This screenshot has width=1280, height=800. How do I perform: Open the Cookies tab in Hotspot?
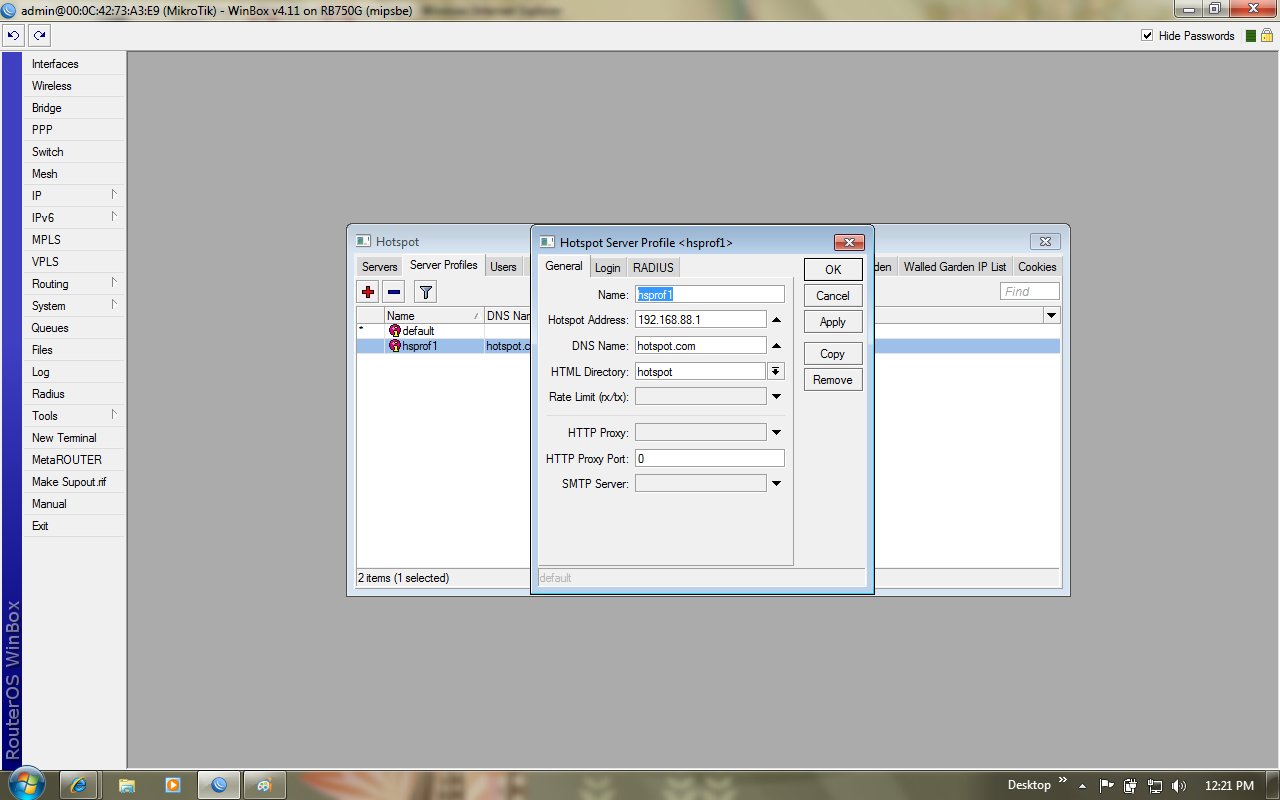(1037, 267)
